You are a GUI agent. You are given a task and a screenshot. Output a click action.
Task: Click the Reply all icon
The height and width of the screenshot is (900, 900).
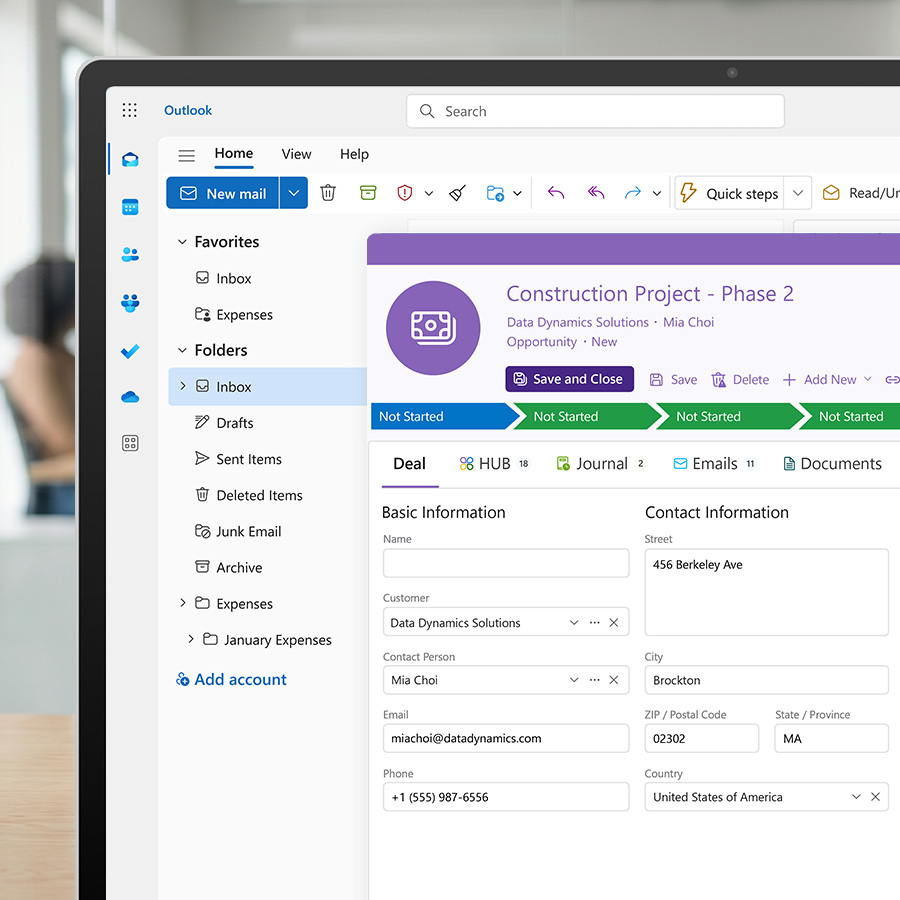[596, 192]
